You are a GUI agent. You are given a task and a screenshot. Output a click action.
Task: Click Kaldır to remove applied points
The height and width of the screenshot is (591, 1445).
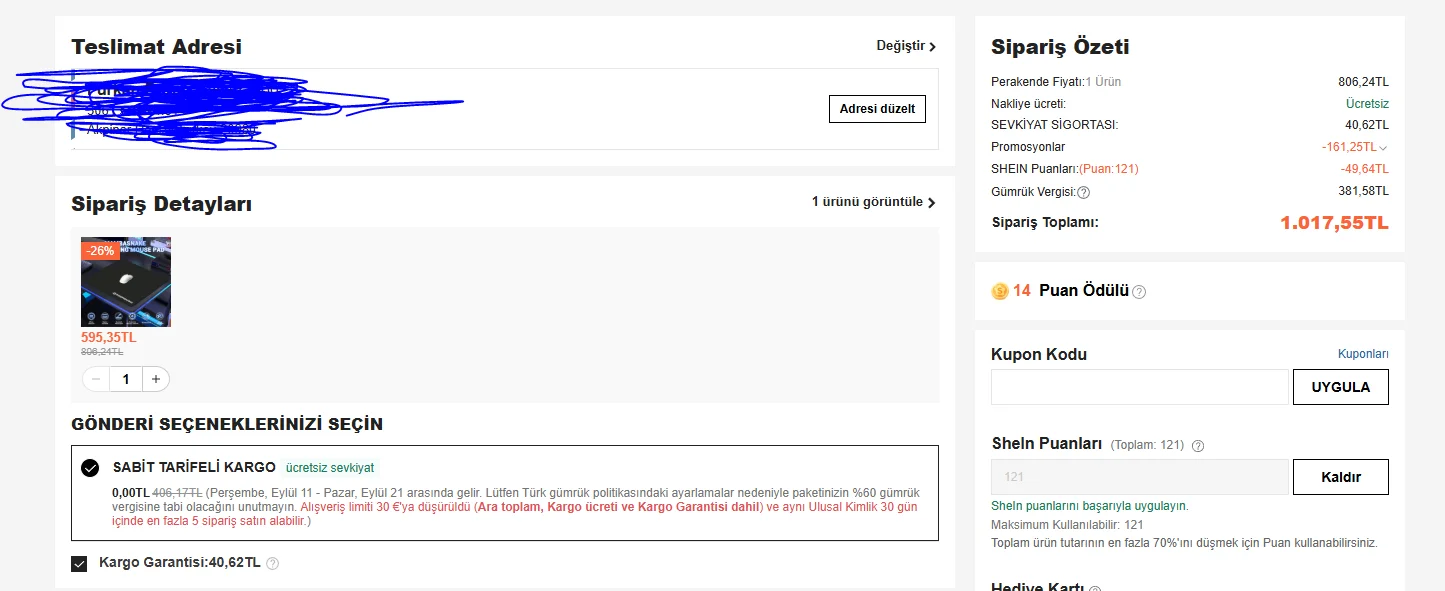(1341, 477)
